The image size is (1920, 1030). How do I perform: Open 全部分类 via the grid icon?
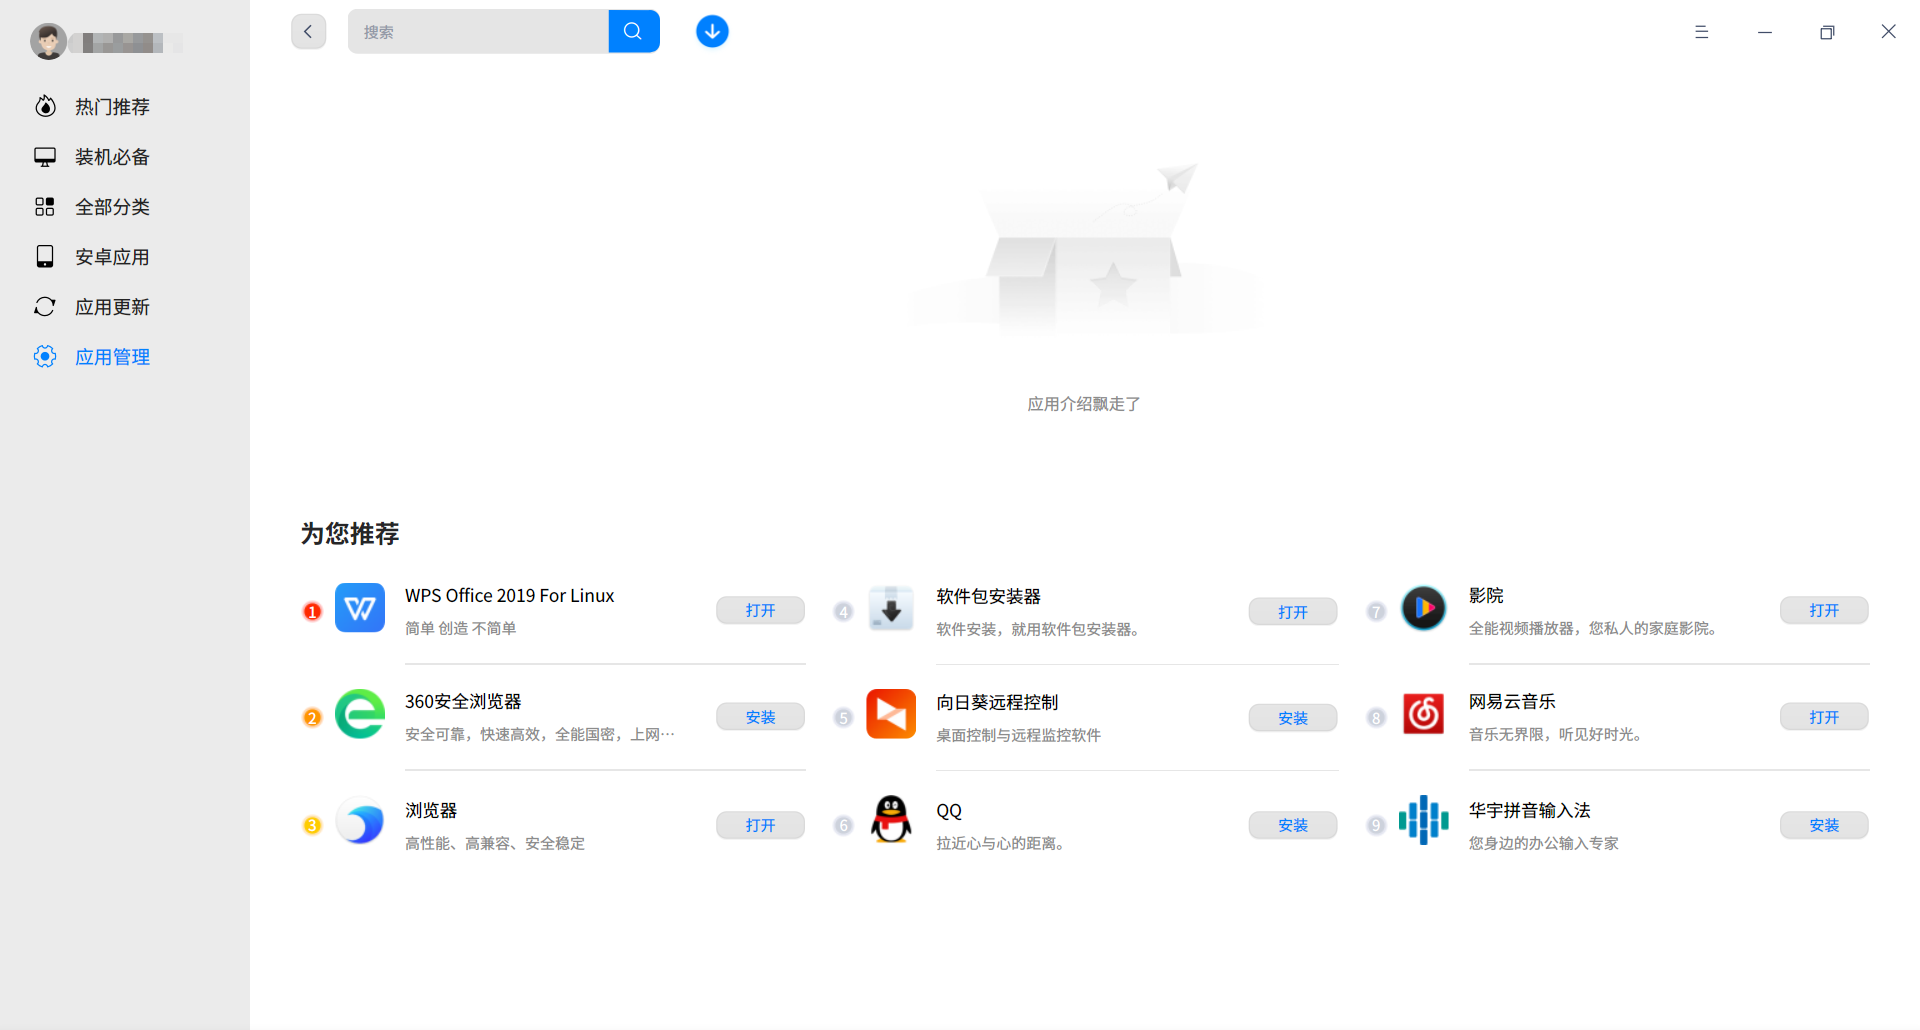pos(45,206)
